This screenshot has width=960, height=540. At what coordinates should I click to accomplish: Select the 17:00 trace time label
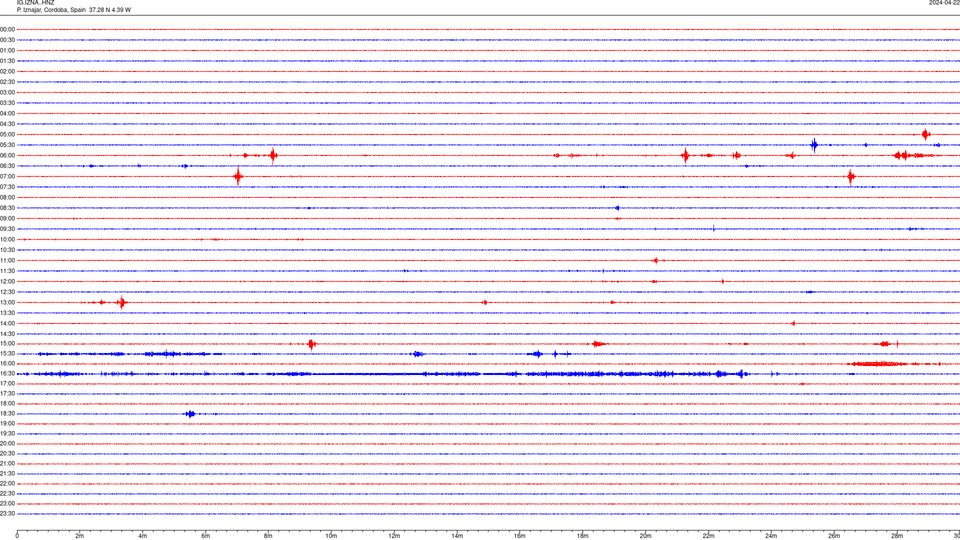pyautogui.click(x=7, y=384)
